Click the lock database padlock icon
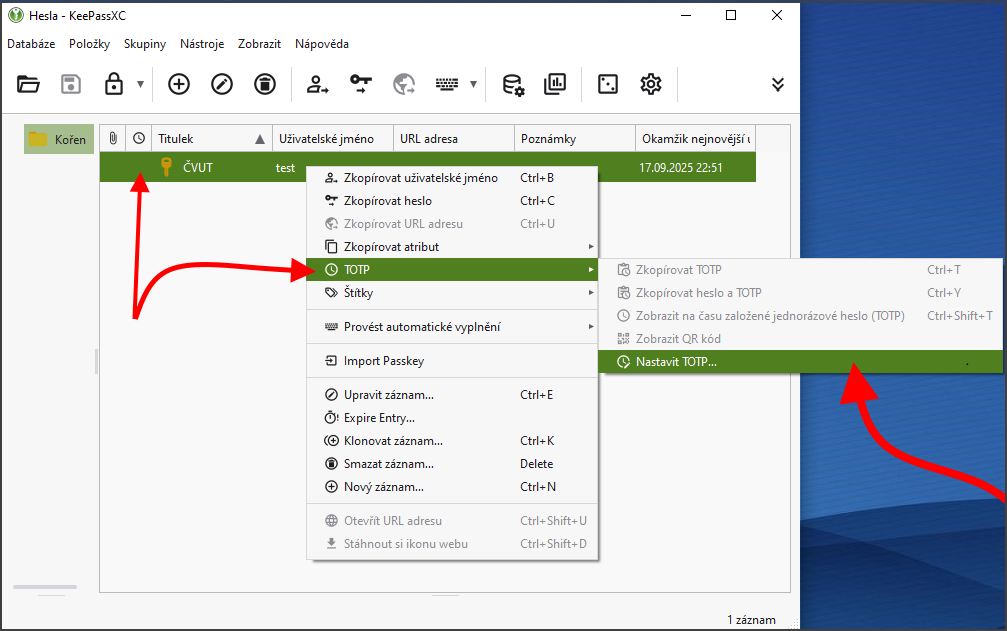This screenshot has width=1007, height=631. [114, 84]
